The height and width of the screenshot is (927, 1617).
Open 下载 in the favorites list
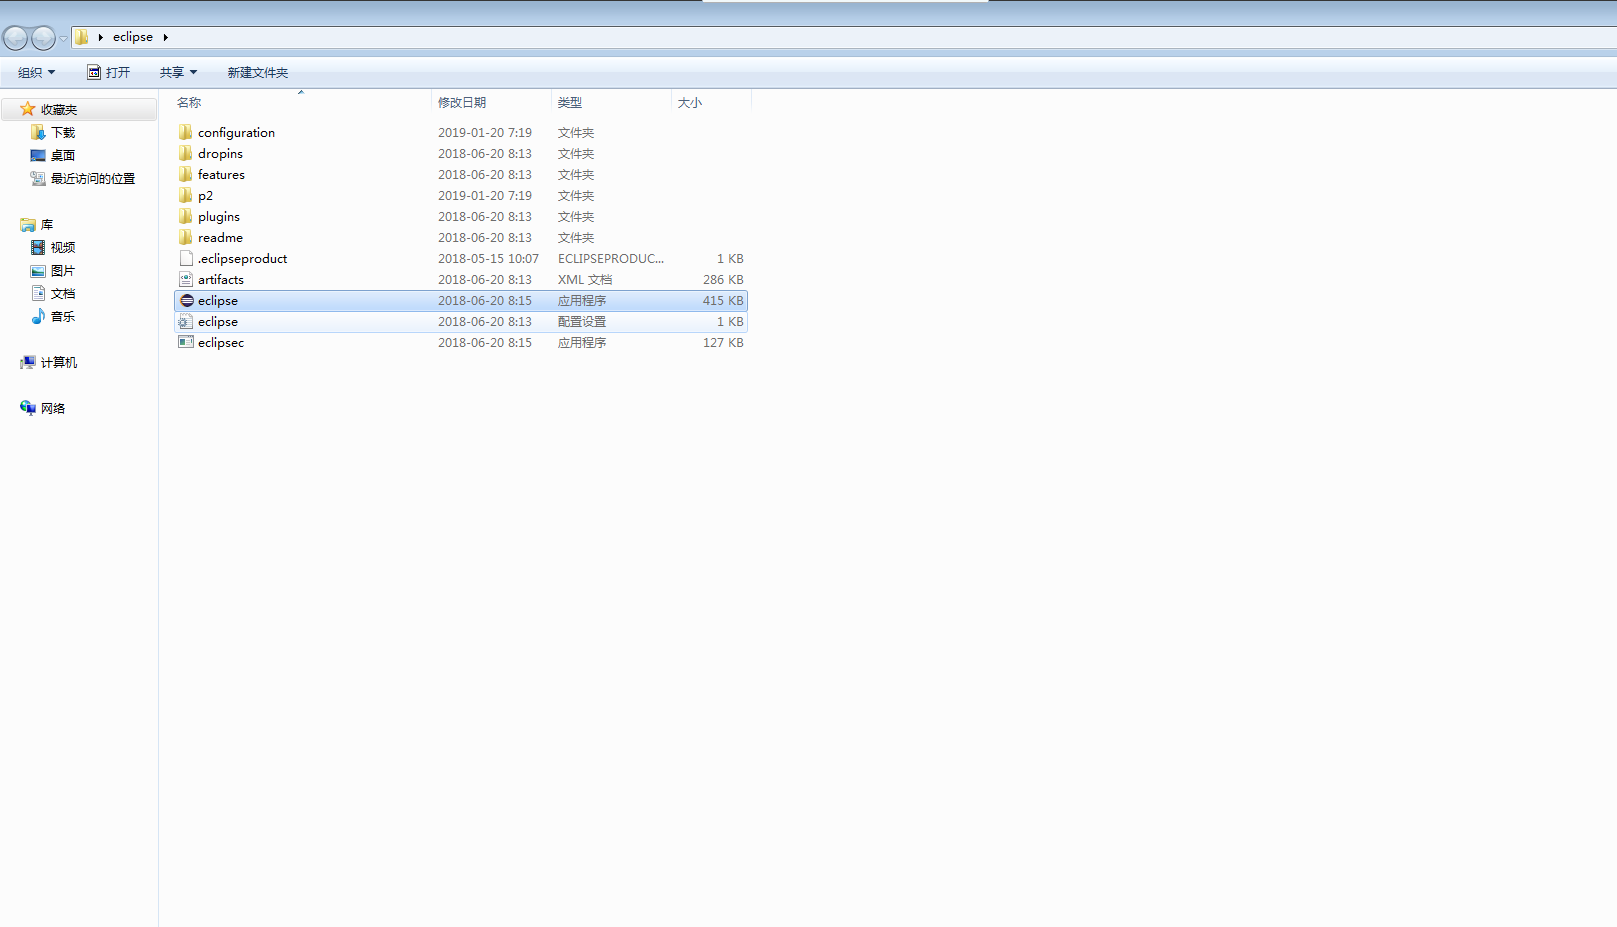[63, 132]
